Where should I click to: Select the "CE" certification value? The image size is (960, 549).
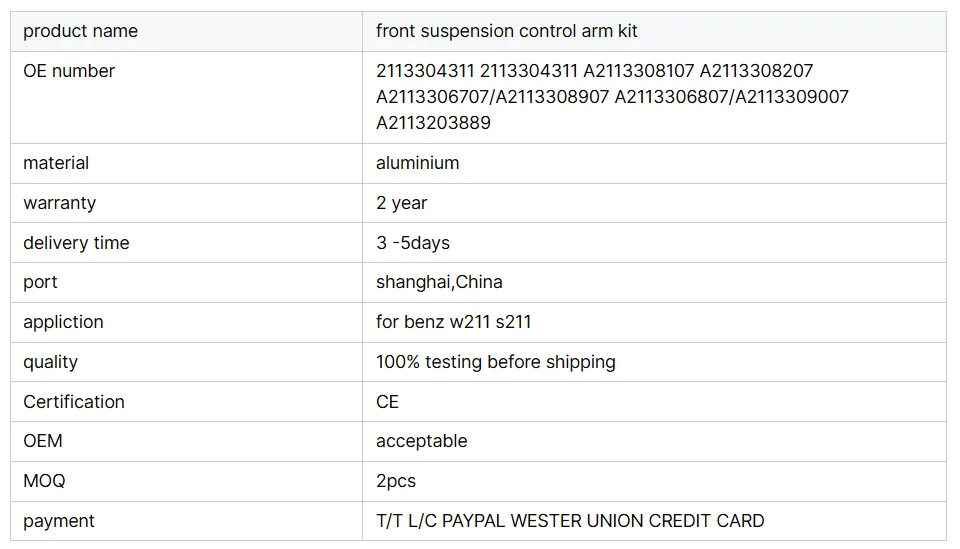pyautogui.click(x=387, y=402)
